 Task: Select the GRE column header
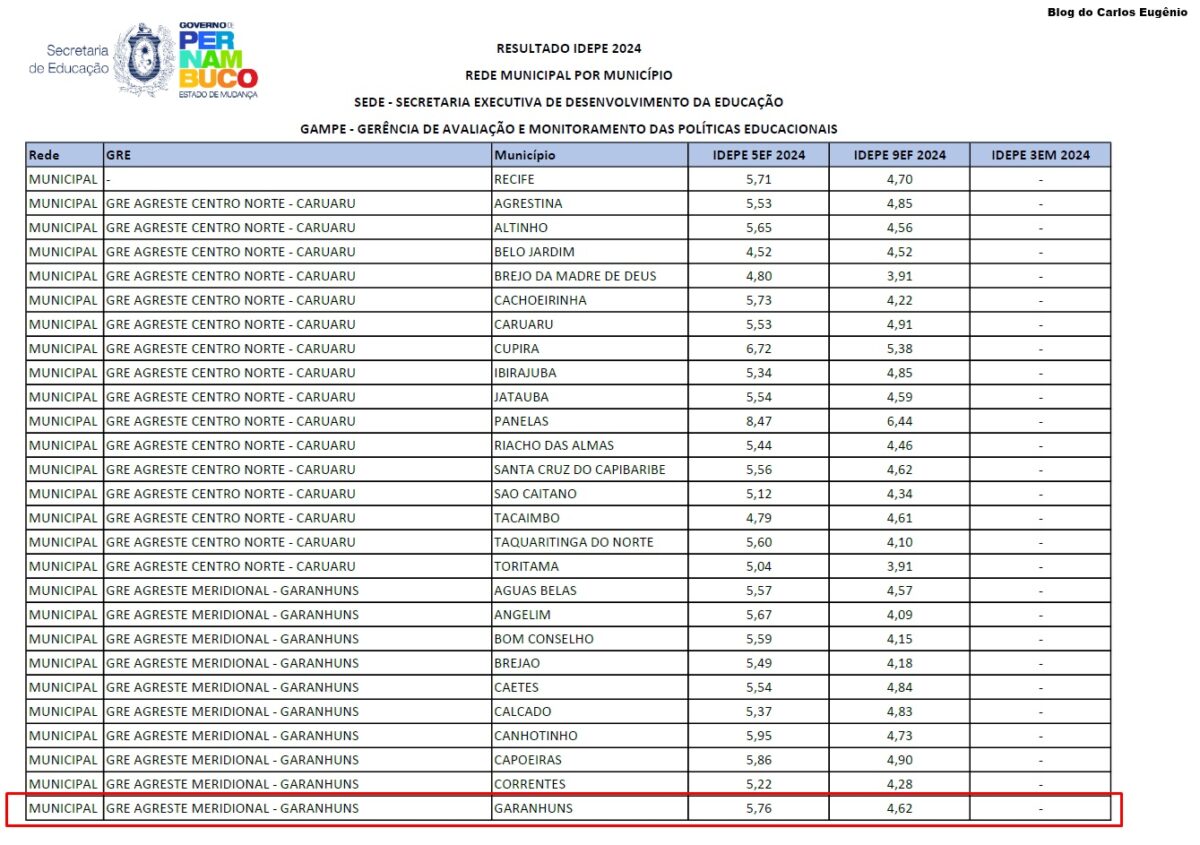pyautogui.click(x=118, y=155)
